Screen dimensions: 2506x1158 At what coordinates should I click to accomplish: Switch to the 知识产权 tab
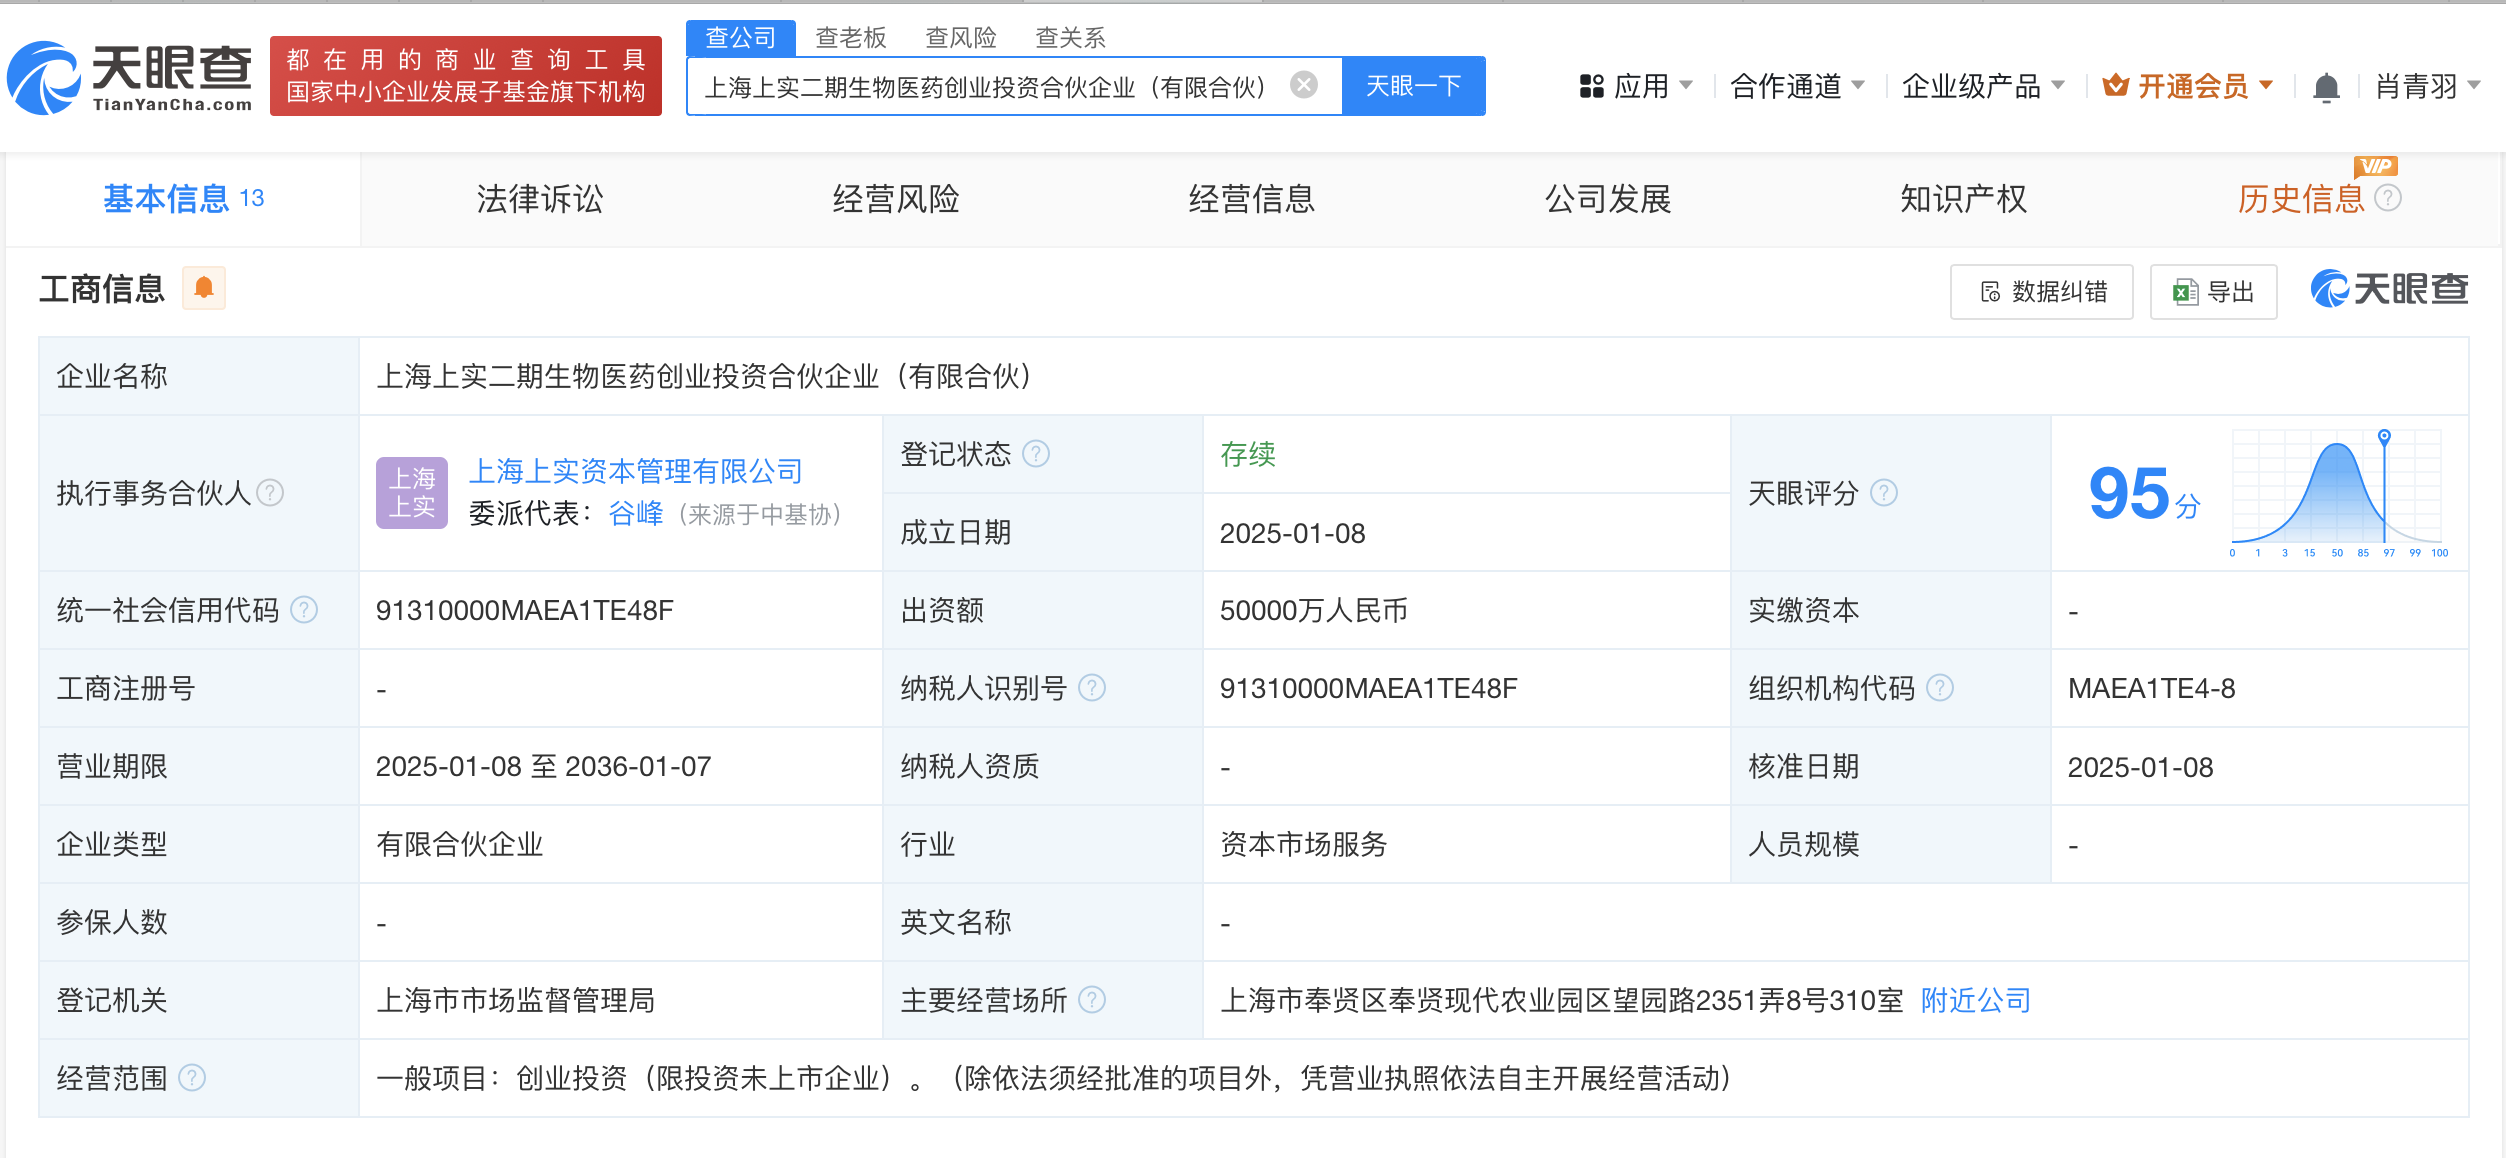click(1964, 199)
